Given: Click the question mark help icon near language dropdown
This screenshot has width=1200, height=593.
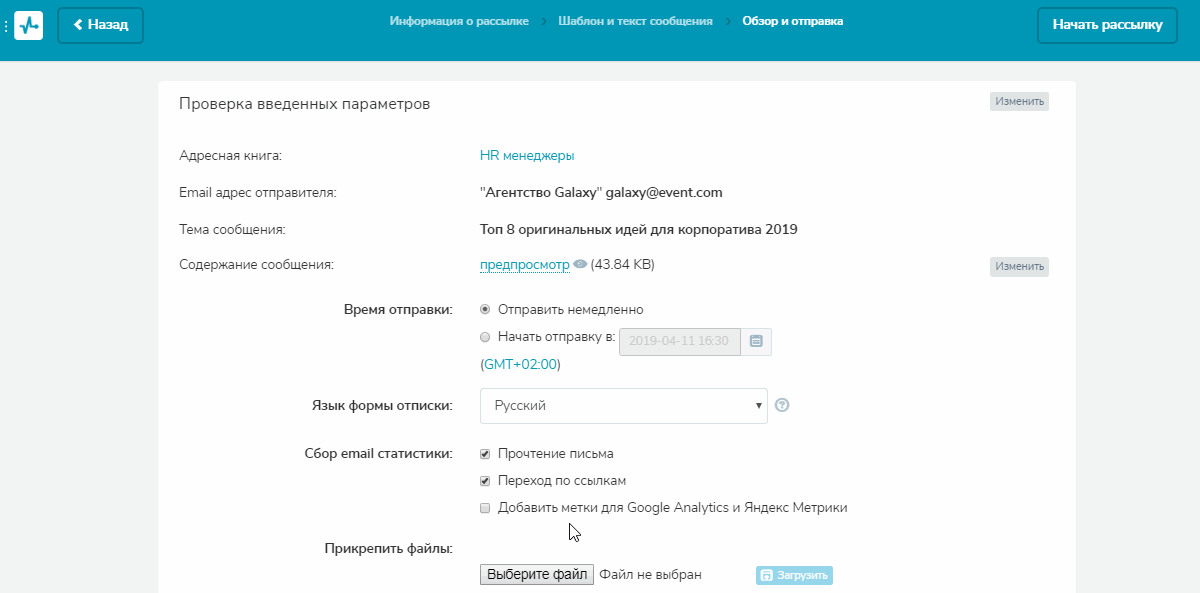Looking at the screenshot, I should 782,405.
